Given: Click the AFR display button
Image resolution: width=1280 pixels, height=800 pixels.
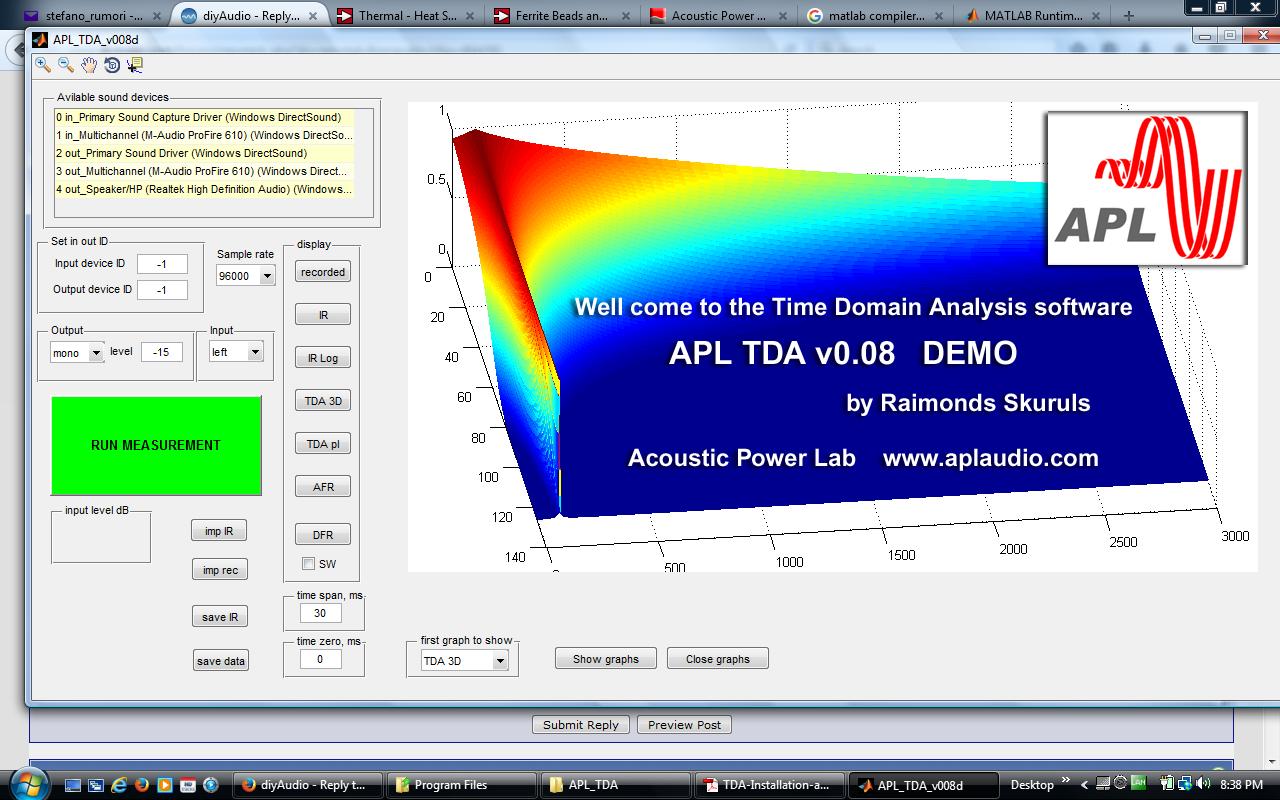Looking at the screenshot, I should [323, 487].
